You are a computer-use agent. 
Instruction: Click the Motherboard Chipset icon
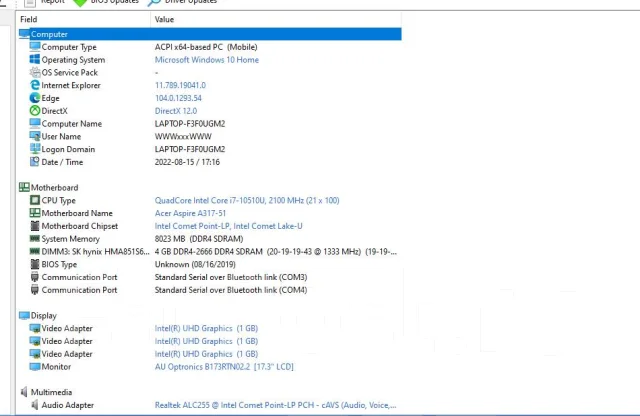(35, 226)
